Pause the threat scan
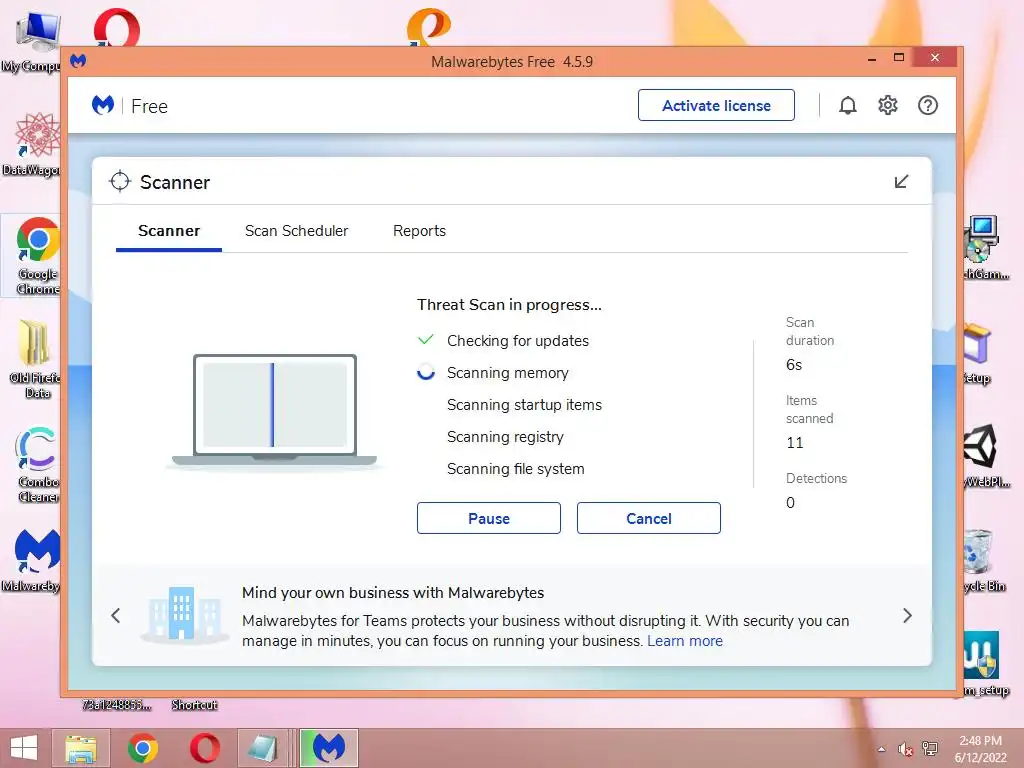1024x768 pixels. [x=488, y=519]
